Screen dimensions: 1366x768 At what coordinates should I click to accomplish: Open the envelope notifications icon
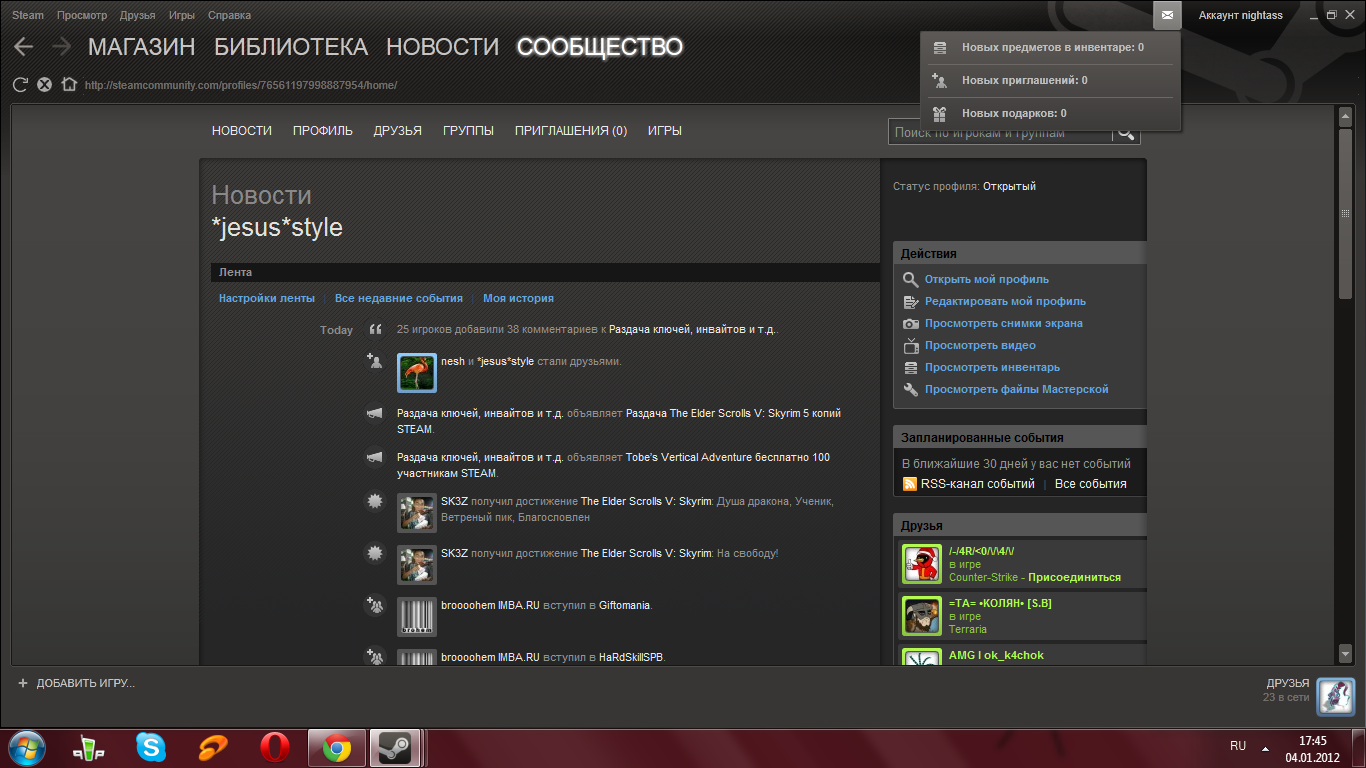pos(1167,15)
